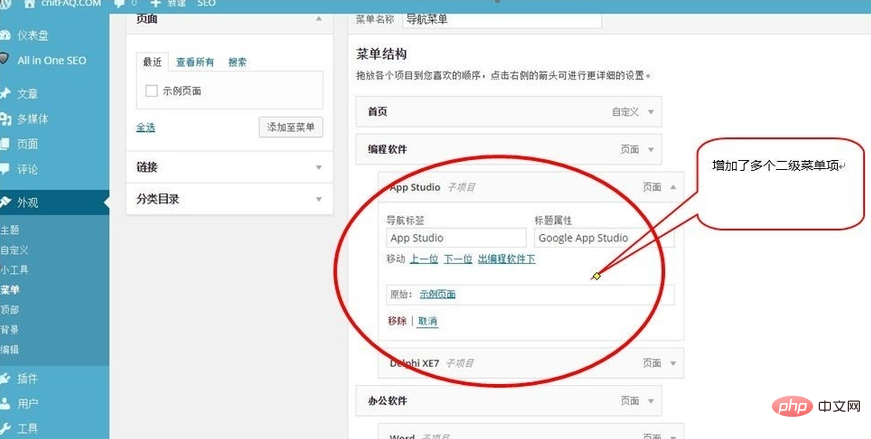Click the 上一位 move up link
The height and width of the screenshot is (439, 871).
tap(424, 259)
